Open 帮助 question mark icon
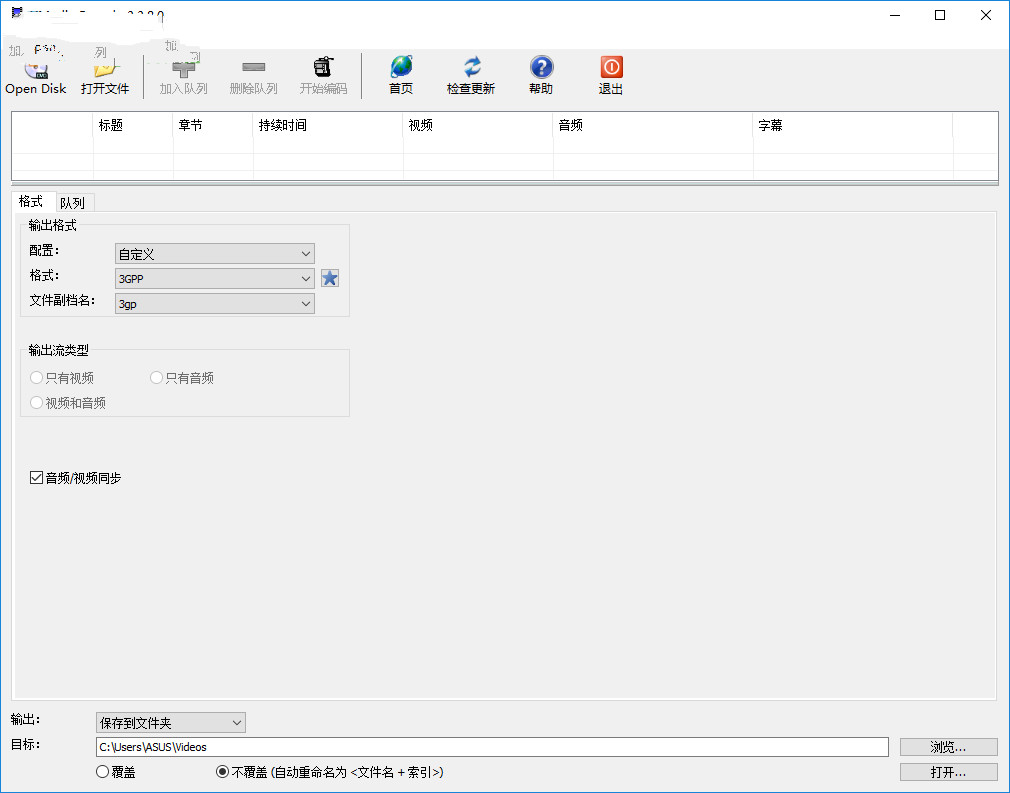 pos(541,68)
